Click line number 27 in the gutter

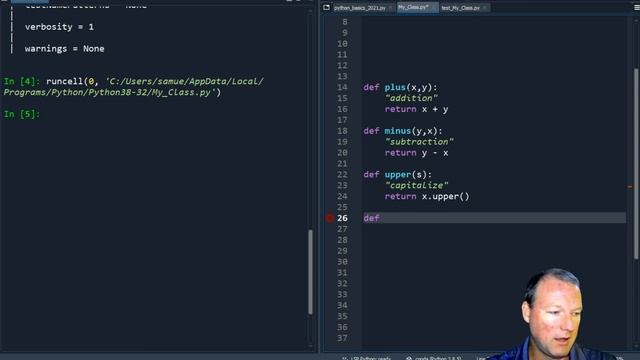342,229
